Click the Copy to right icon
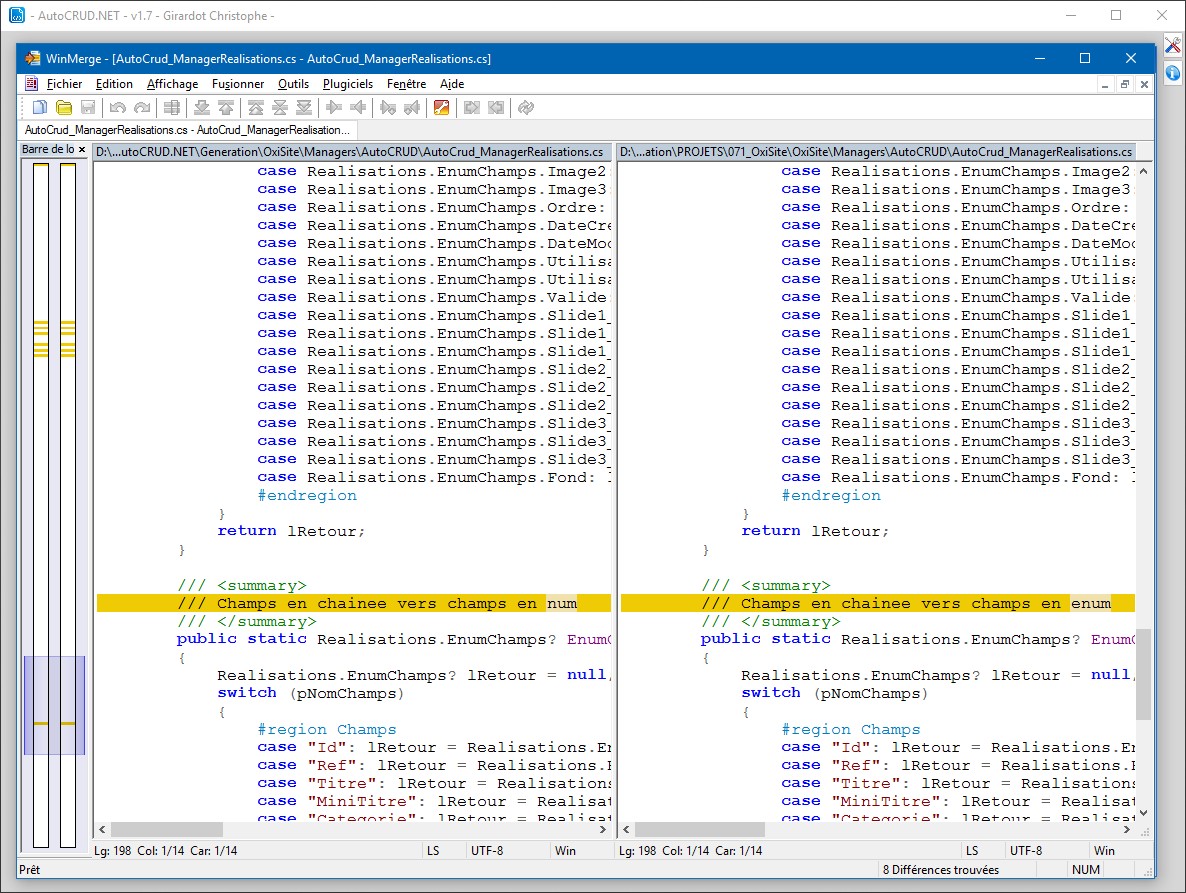Viewport: 1186px width, 893px height. point(334,107)
